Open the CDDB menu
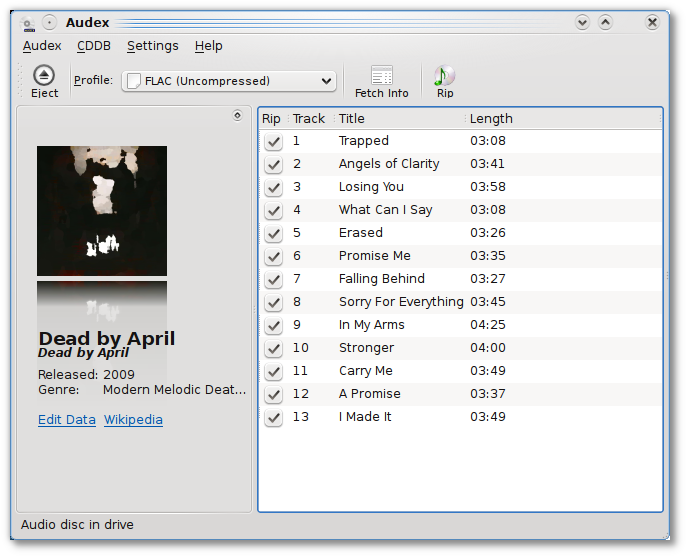Viewport: 687px width, 557px height. click(x=94, y=46)
